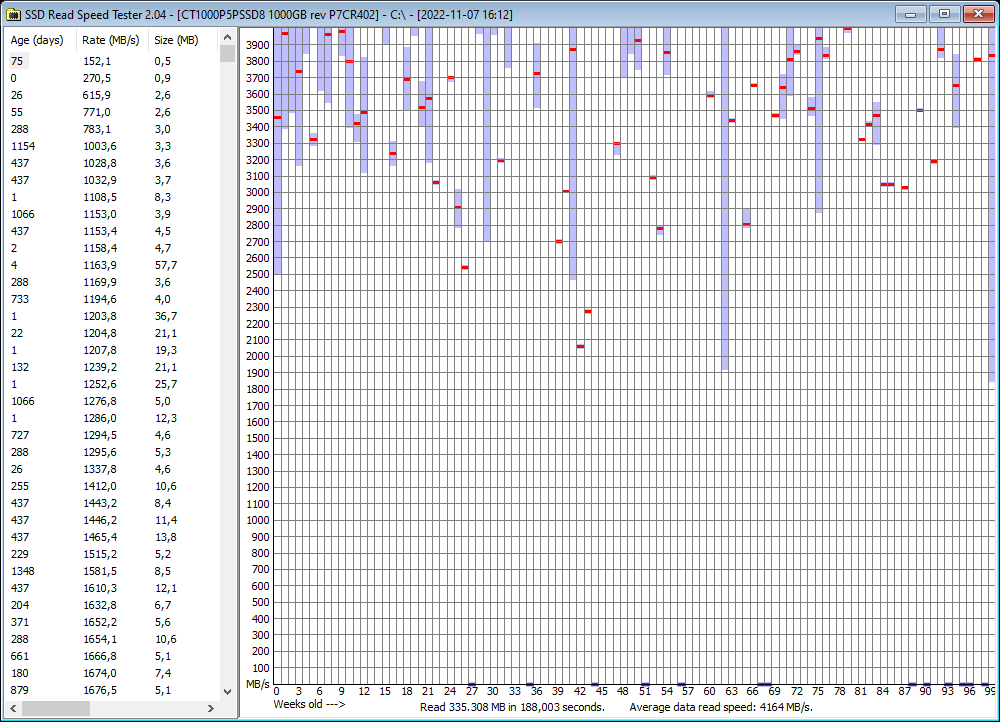This screenshot has height=722, width=1000.
Task: Click the 'Read 335.308 MB in 188,003 seconds' text
Action: pyautogui.click(x=512, y=707)
